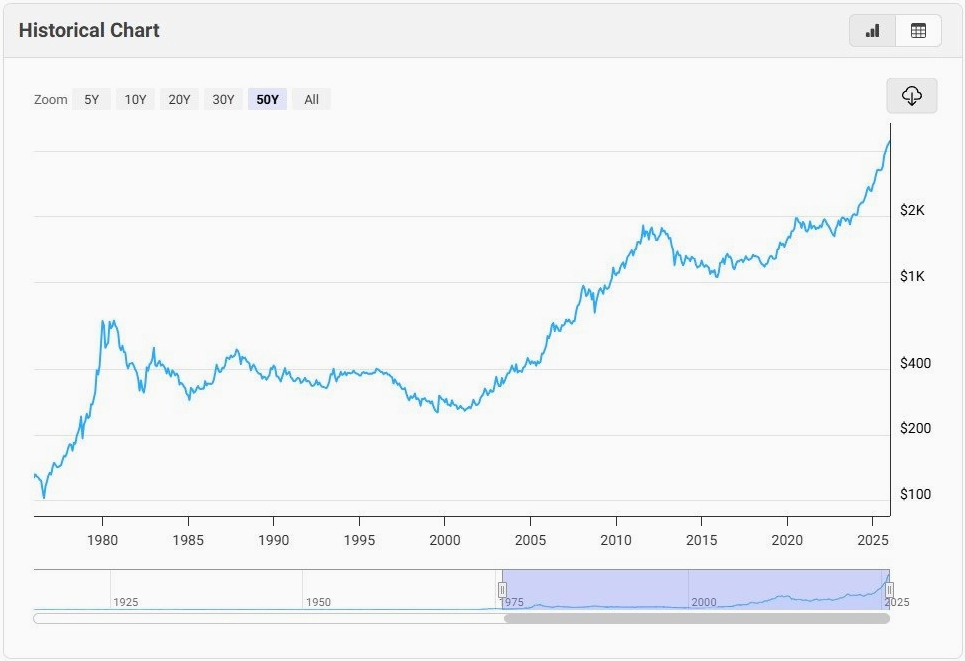
Task: Click the Historical Chart title
Action: (89, 30)
